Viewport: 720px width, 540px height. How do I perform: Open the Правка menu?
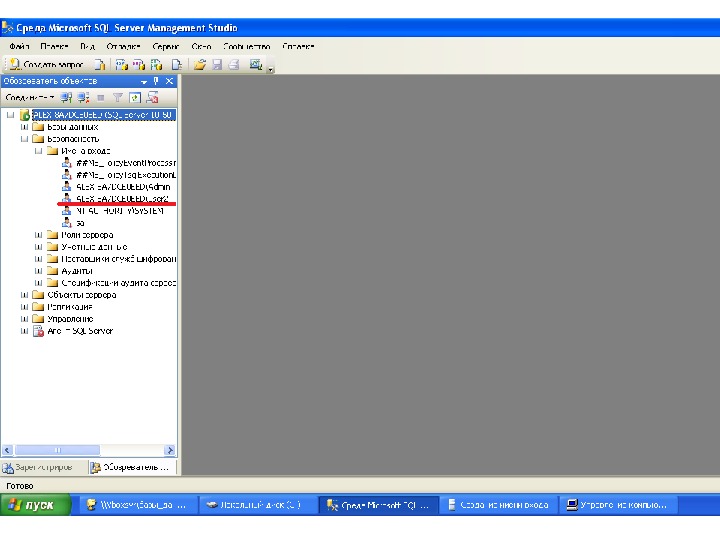tap(54, 46)
